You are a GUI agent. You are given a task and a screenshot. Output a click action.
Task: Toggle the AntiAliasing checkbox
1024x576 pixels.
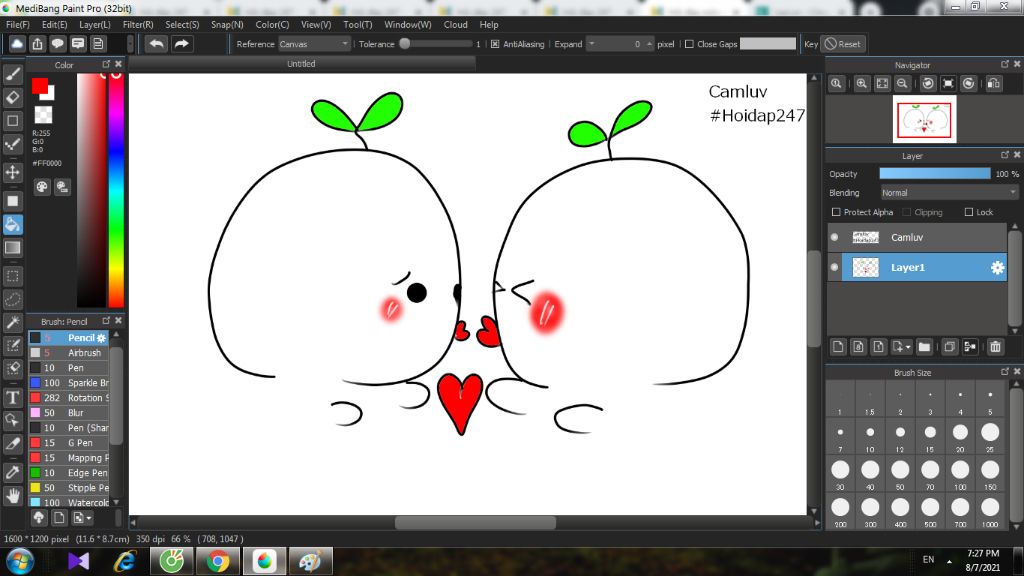495,44
